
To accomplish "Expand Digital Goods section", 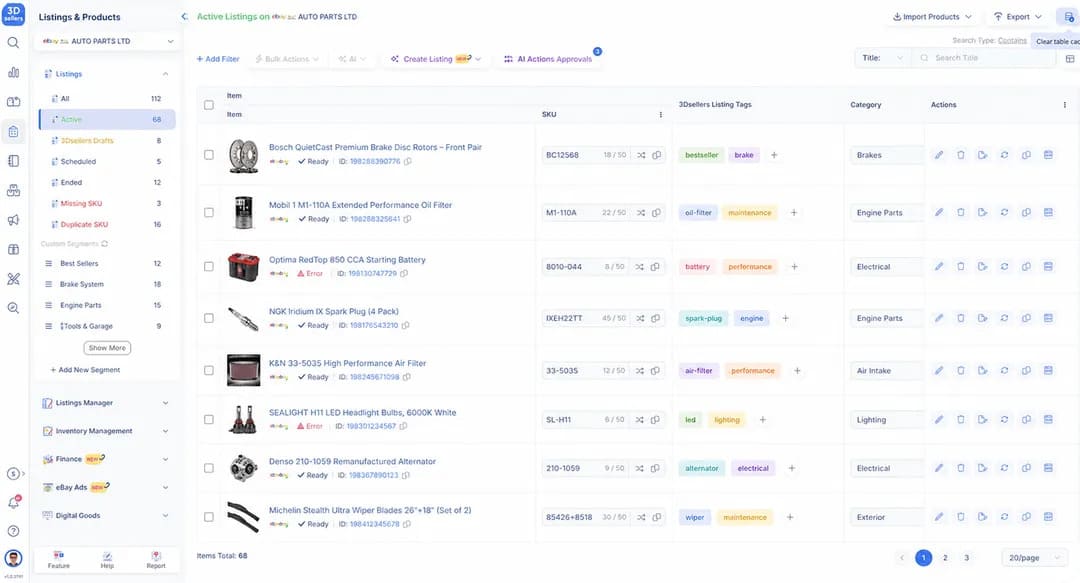I will pyautogui.click(x=107, y=515).
